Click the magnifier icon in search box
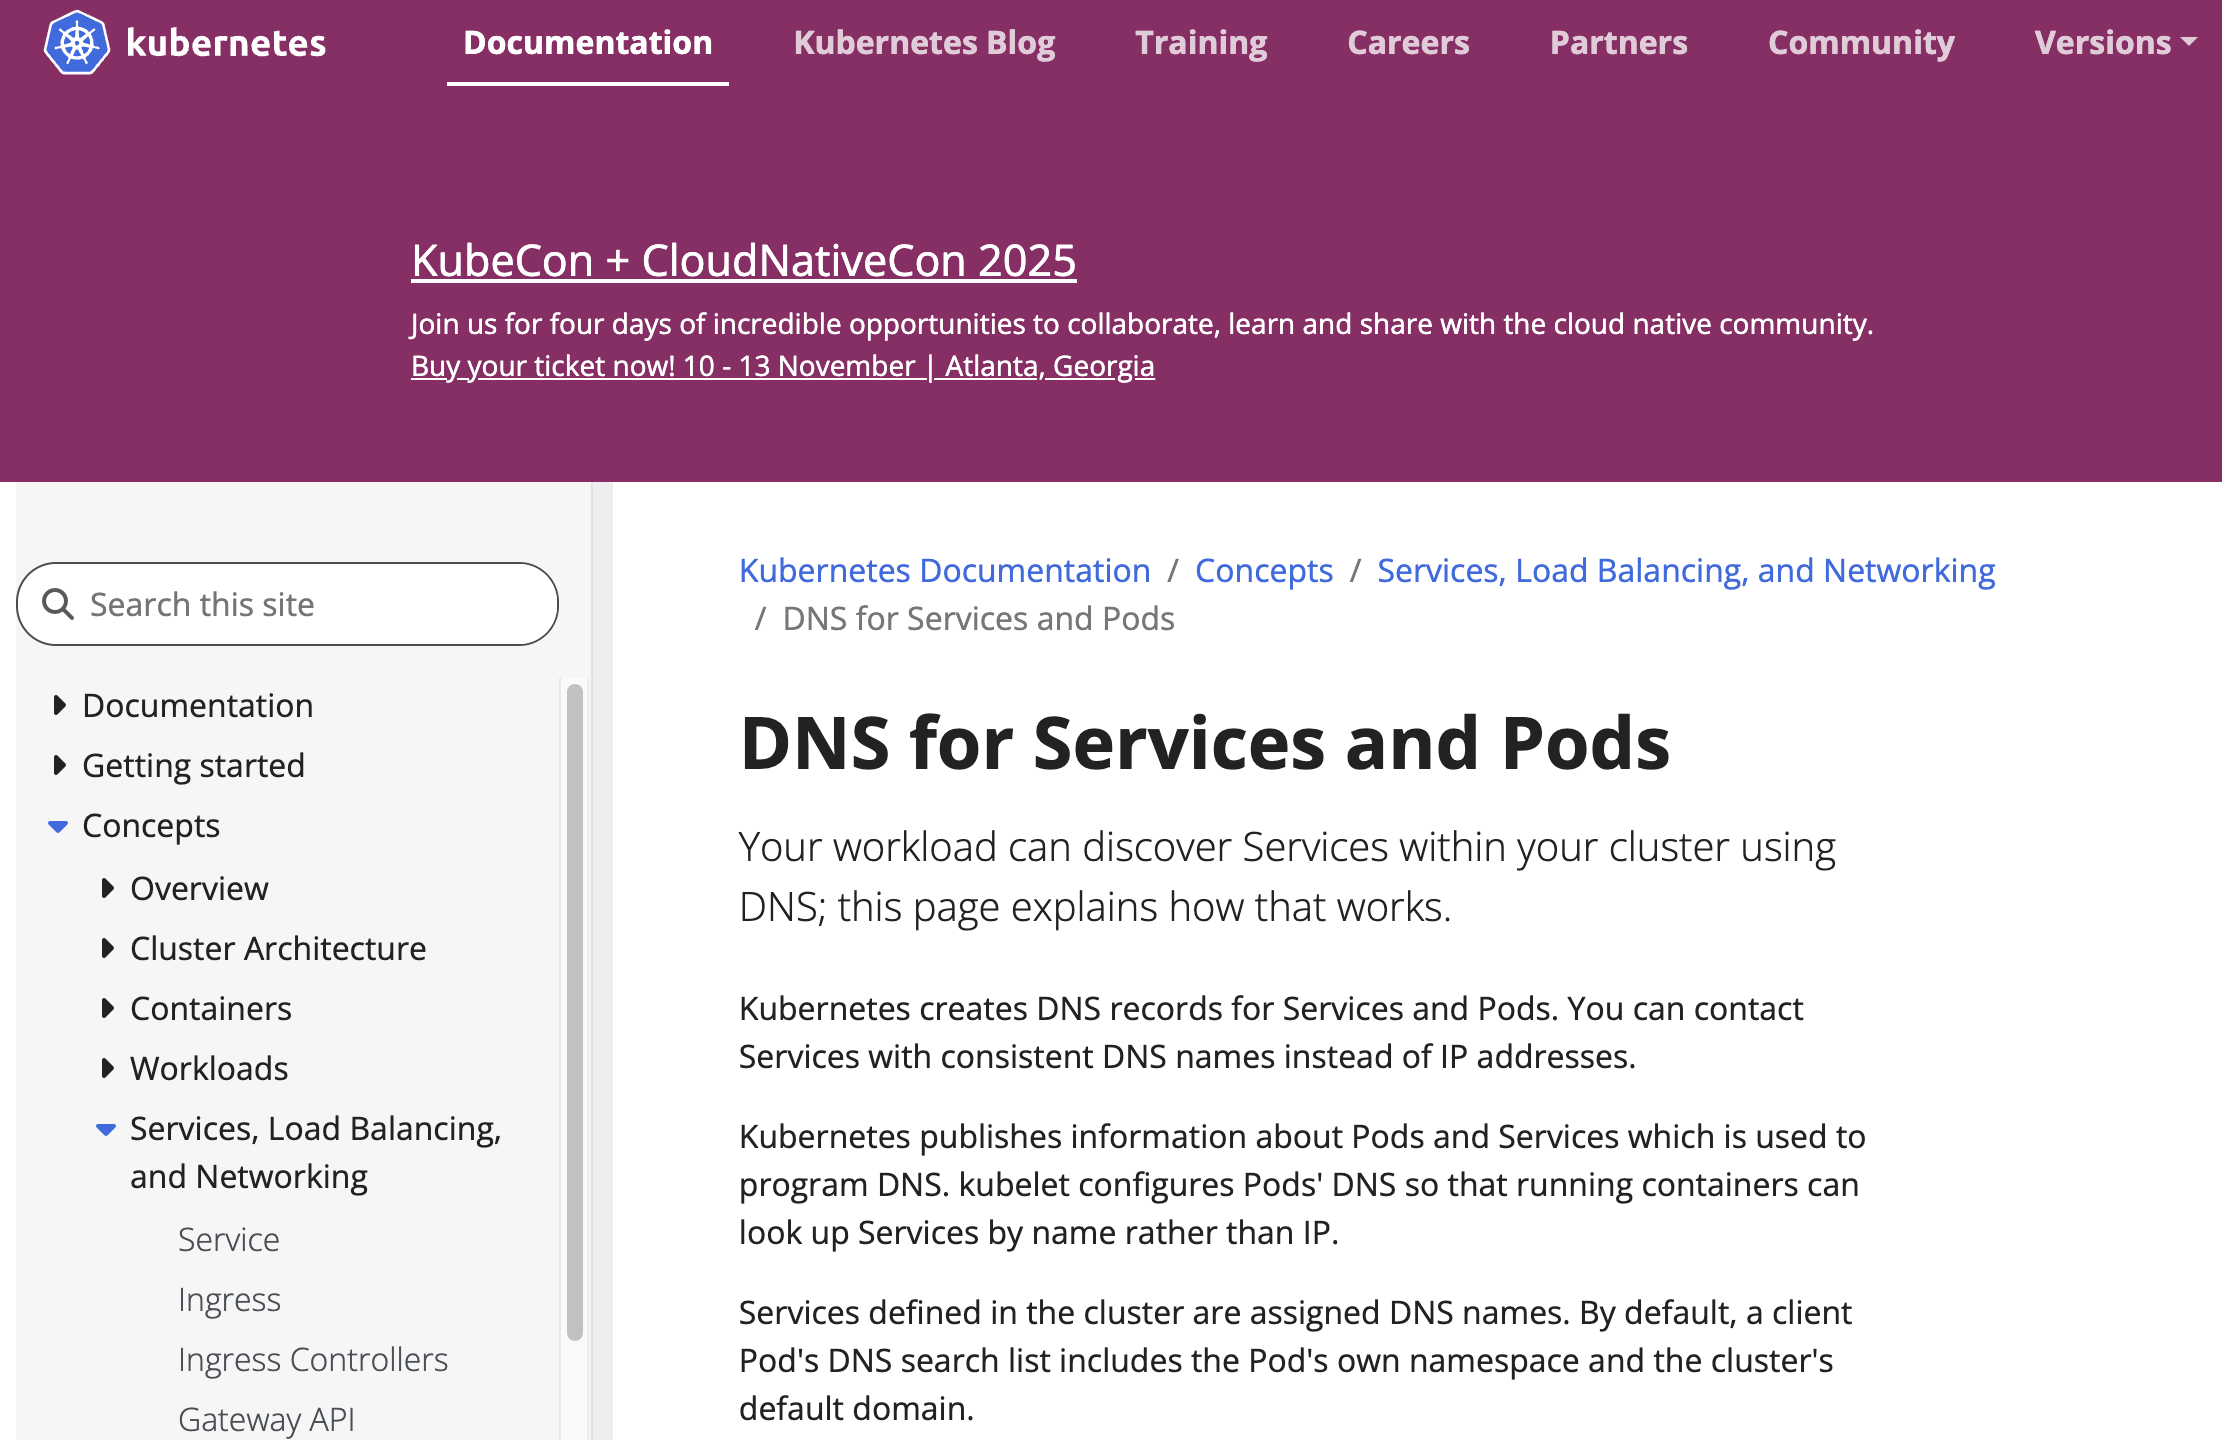 [58, 604]
